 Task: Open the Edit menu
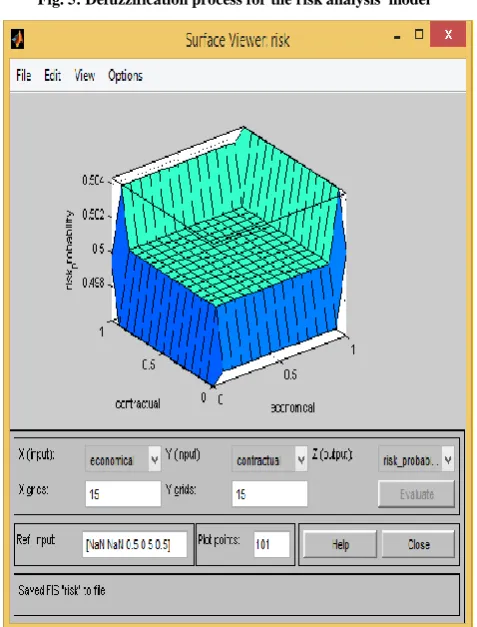[52, 75]
